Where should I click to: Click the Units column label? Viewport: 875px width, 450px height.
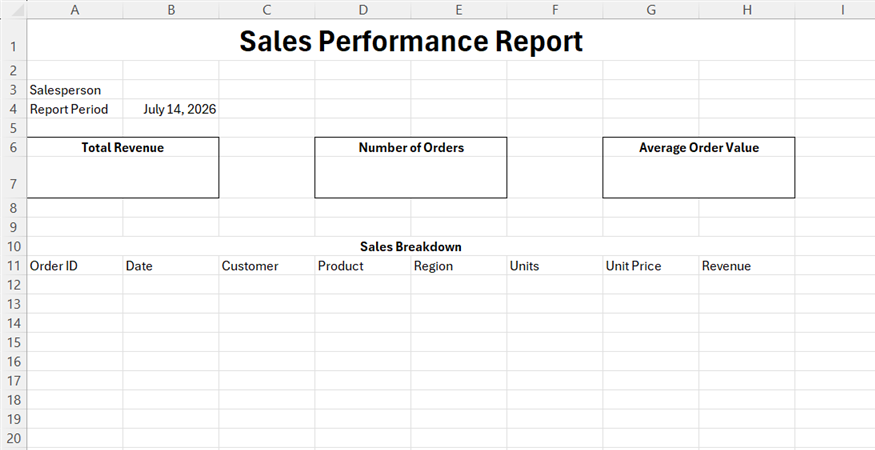point(555,266)
